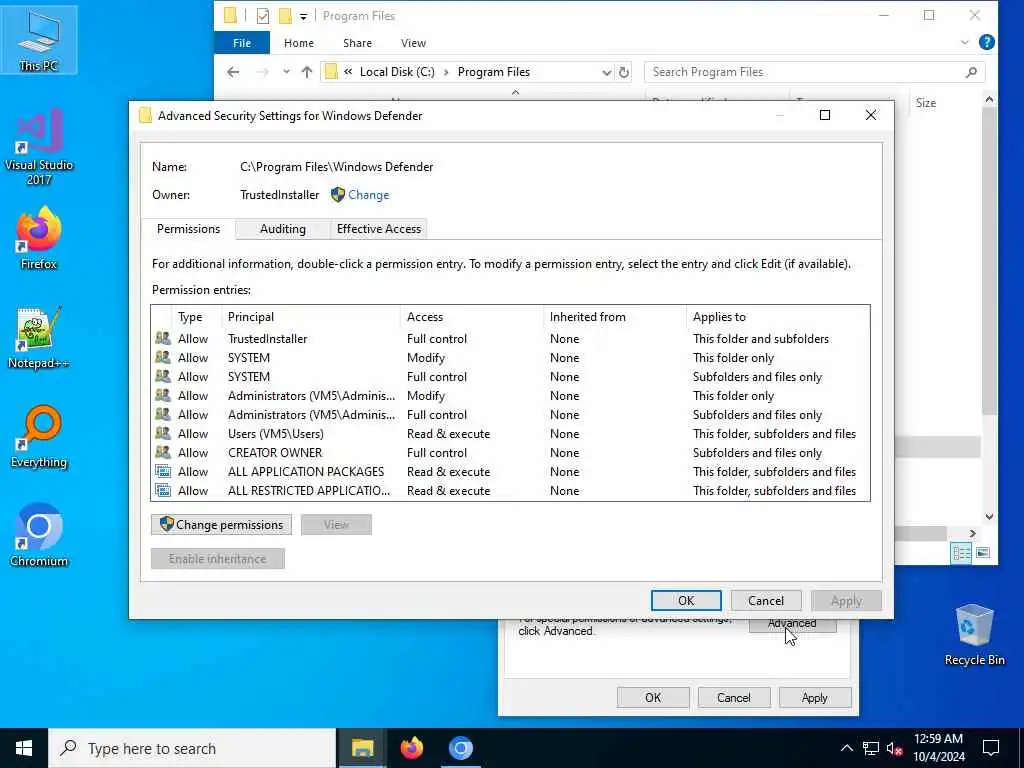Click Cancel in Properties dialog
This screenshot has width=1024, height=768.
[733, 697]
